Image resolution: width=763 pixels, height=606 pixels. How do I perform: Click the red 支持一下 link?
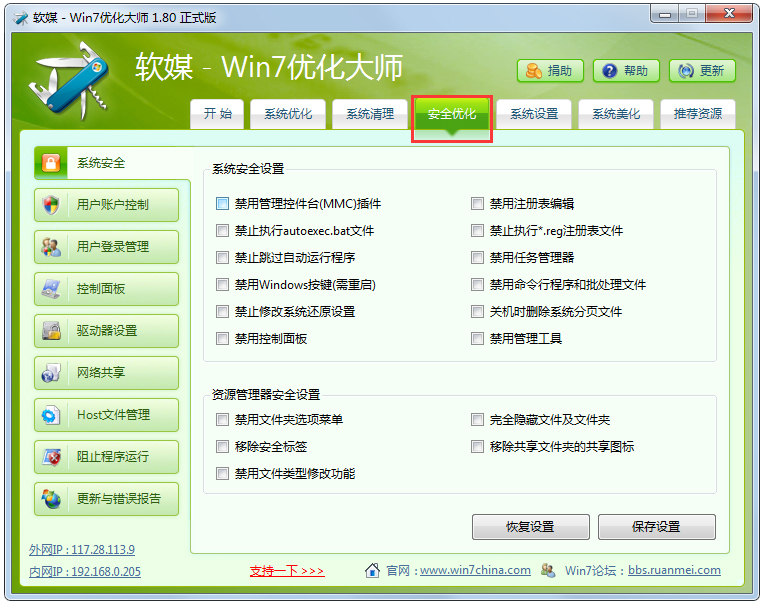click(287, 571)
